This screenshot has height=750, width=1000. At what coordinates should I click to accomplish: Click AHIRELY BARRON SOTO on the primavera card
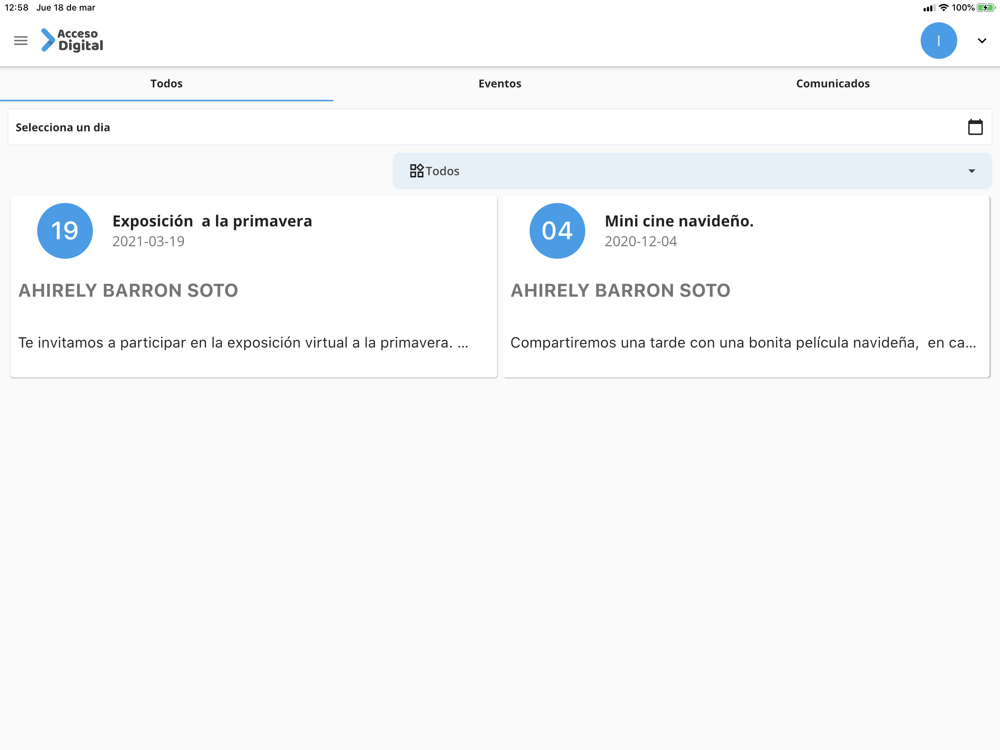pos(128,291)
